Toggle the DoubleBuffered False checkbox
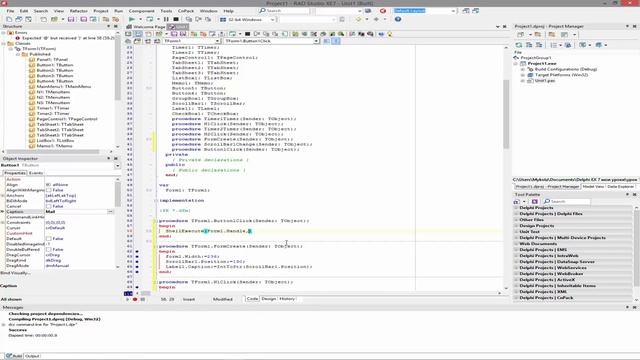The width and height of the screenshot is (640, 360). click(x=49, y=249)
